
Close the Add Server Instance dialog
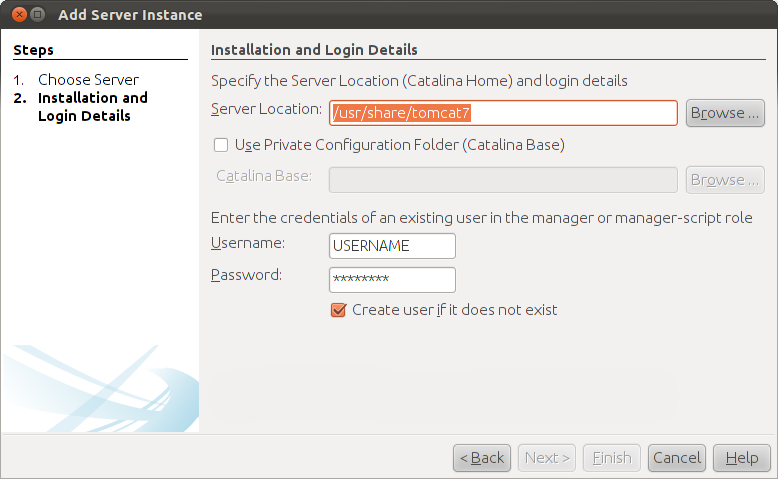[19, 14]
